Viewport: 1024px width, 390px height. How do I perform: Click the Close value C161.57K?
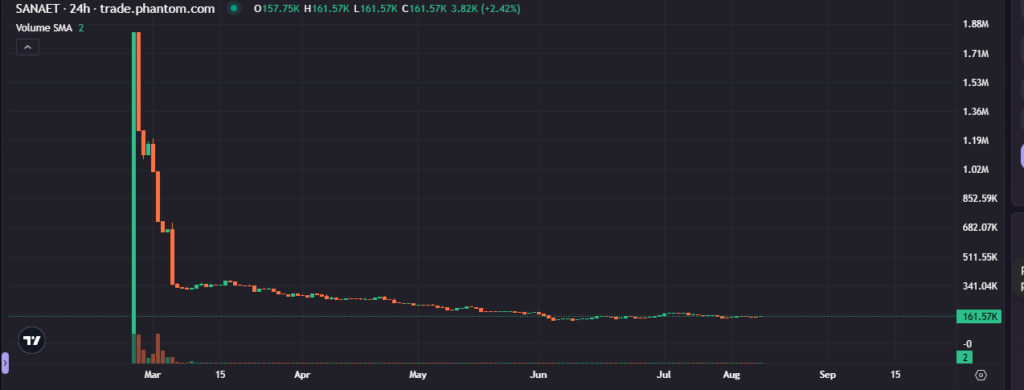click(424, 9)
